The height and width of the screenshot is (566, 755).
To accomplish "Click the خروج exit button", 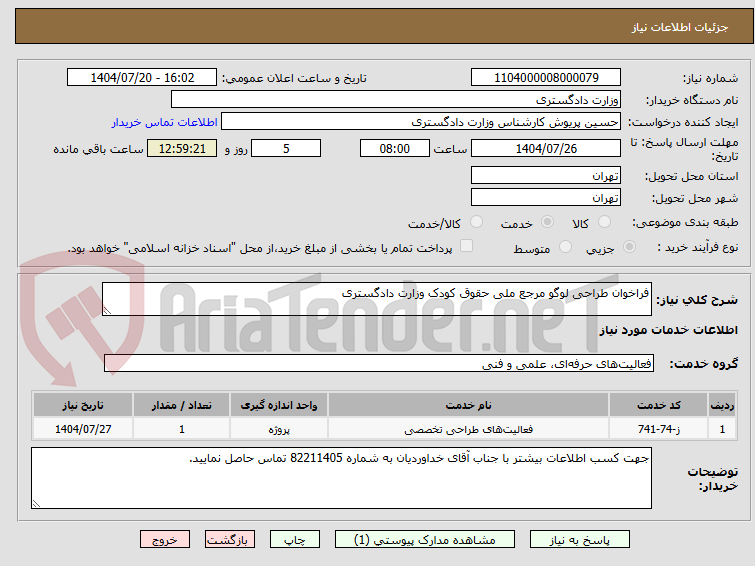I will 165,540.
